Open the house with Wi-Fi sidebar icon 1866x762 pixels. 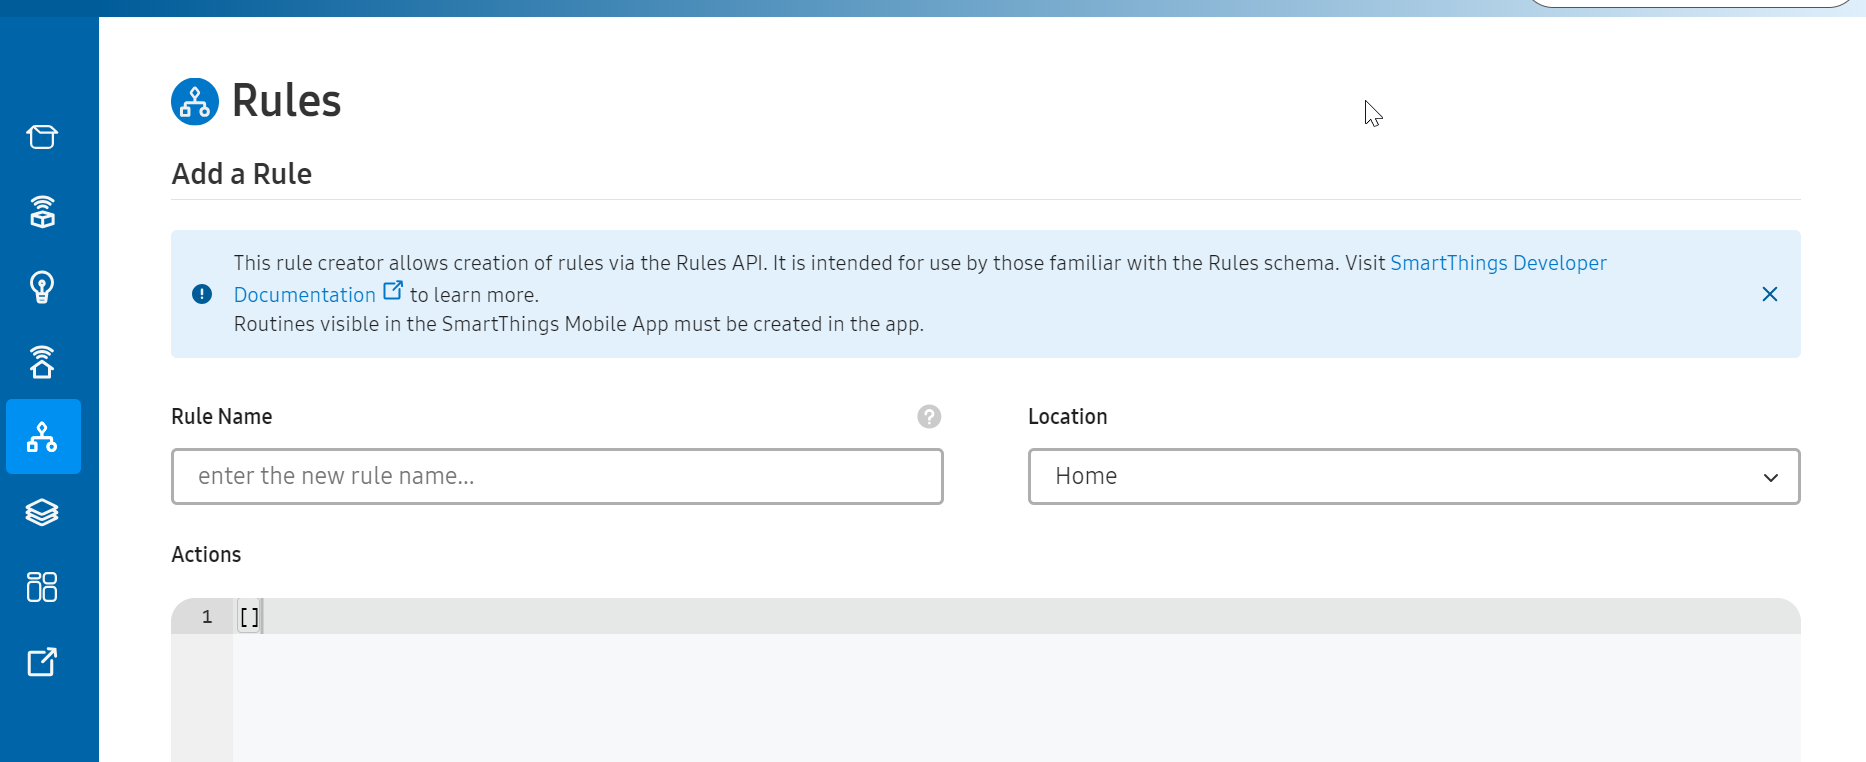(42, 362)
